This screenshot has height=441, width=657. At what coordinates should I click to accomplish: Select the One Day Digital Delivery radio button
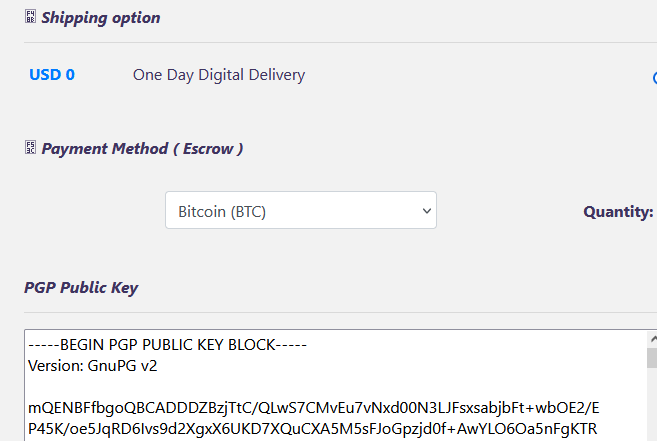[653, 76]
